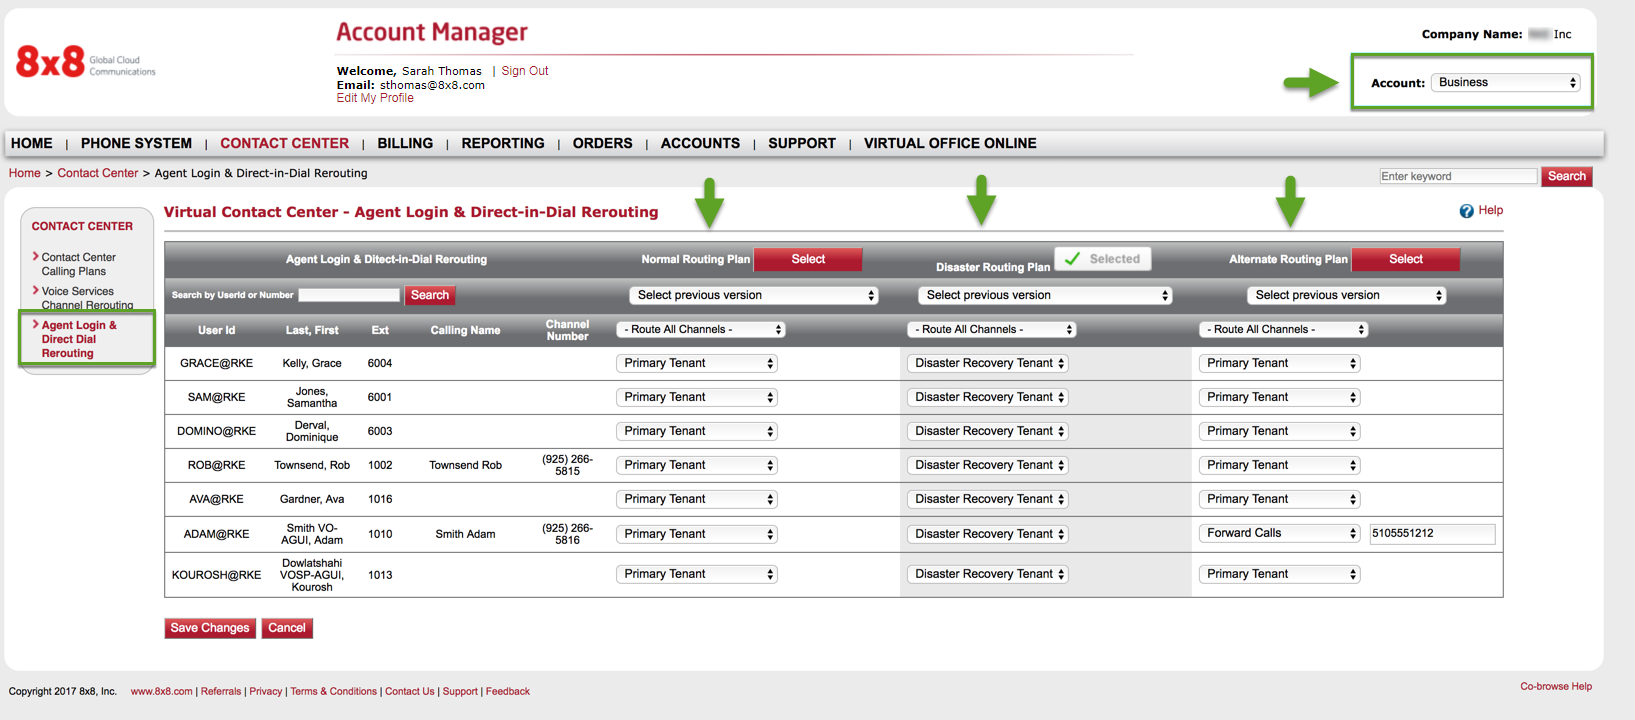Open VIRTUAL OFFICE ONLINE menu
This screenshot has width=1635, height=720.
[x=950, y=144]
